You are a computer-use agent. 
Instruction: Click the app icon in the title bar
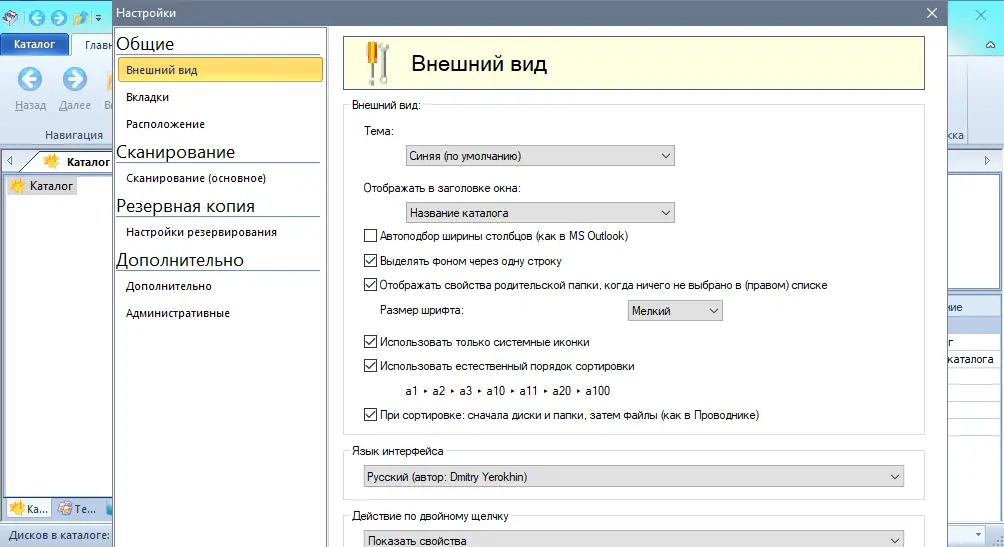tap(10, 17)
